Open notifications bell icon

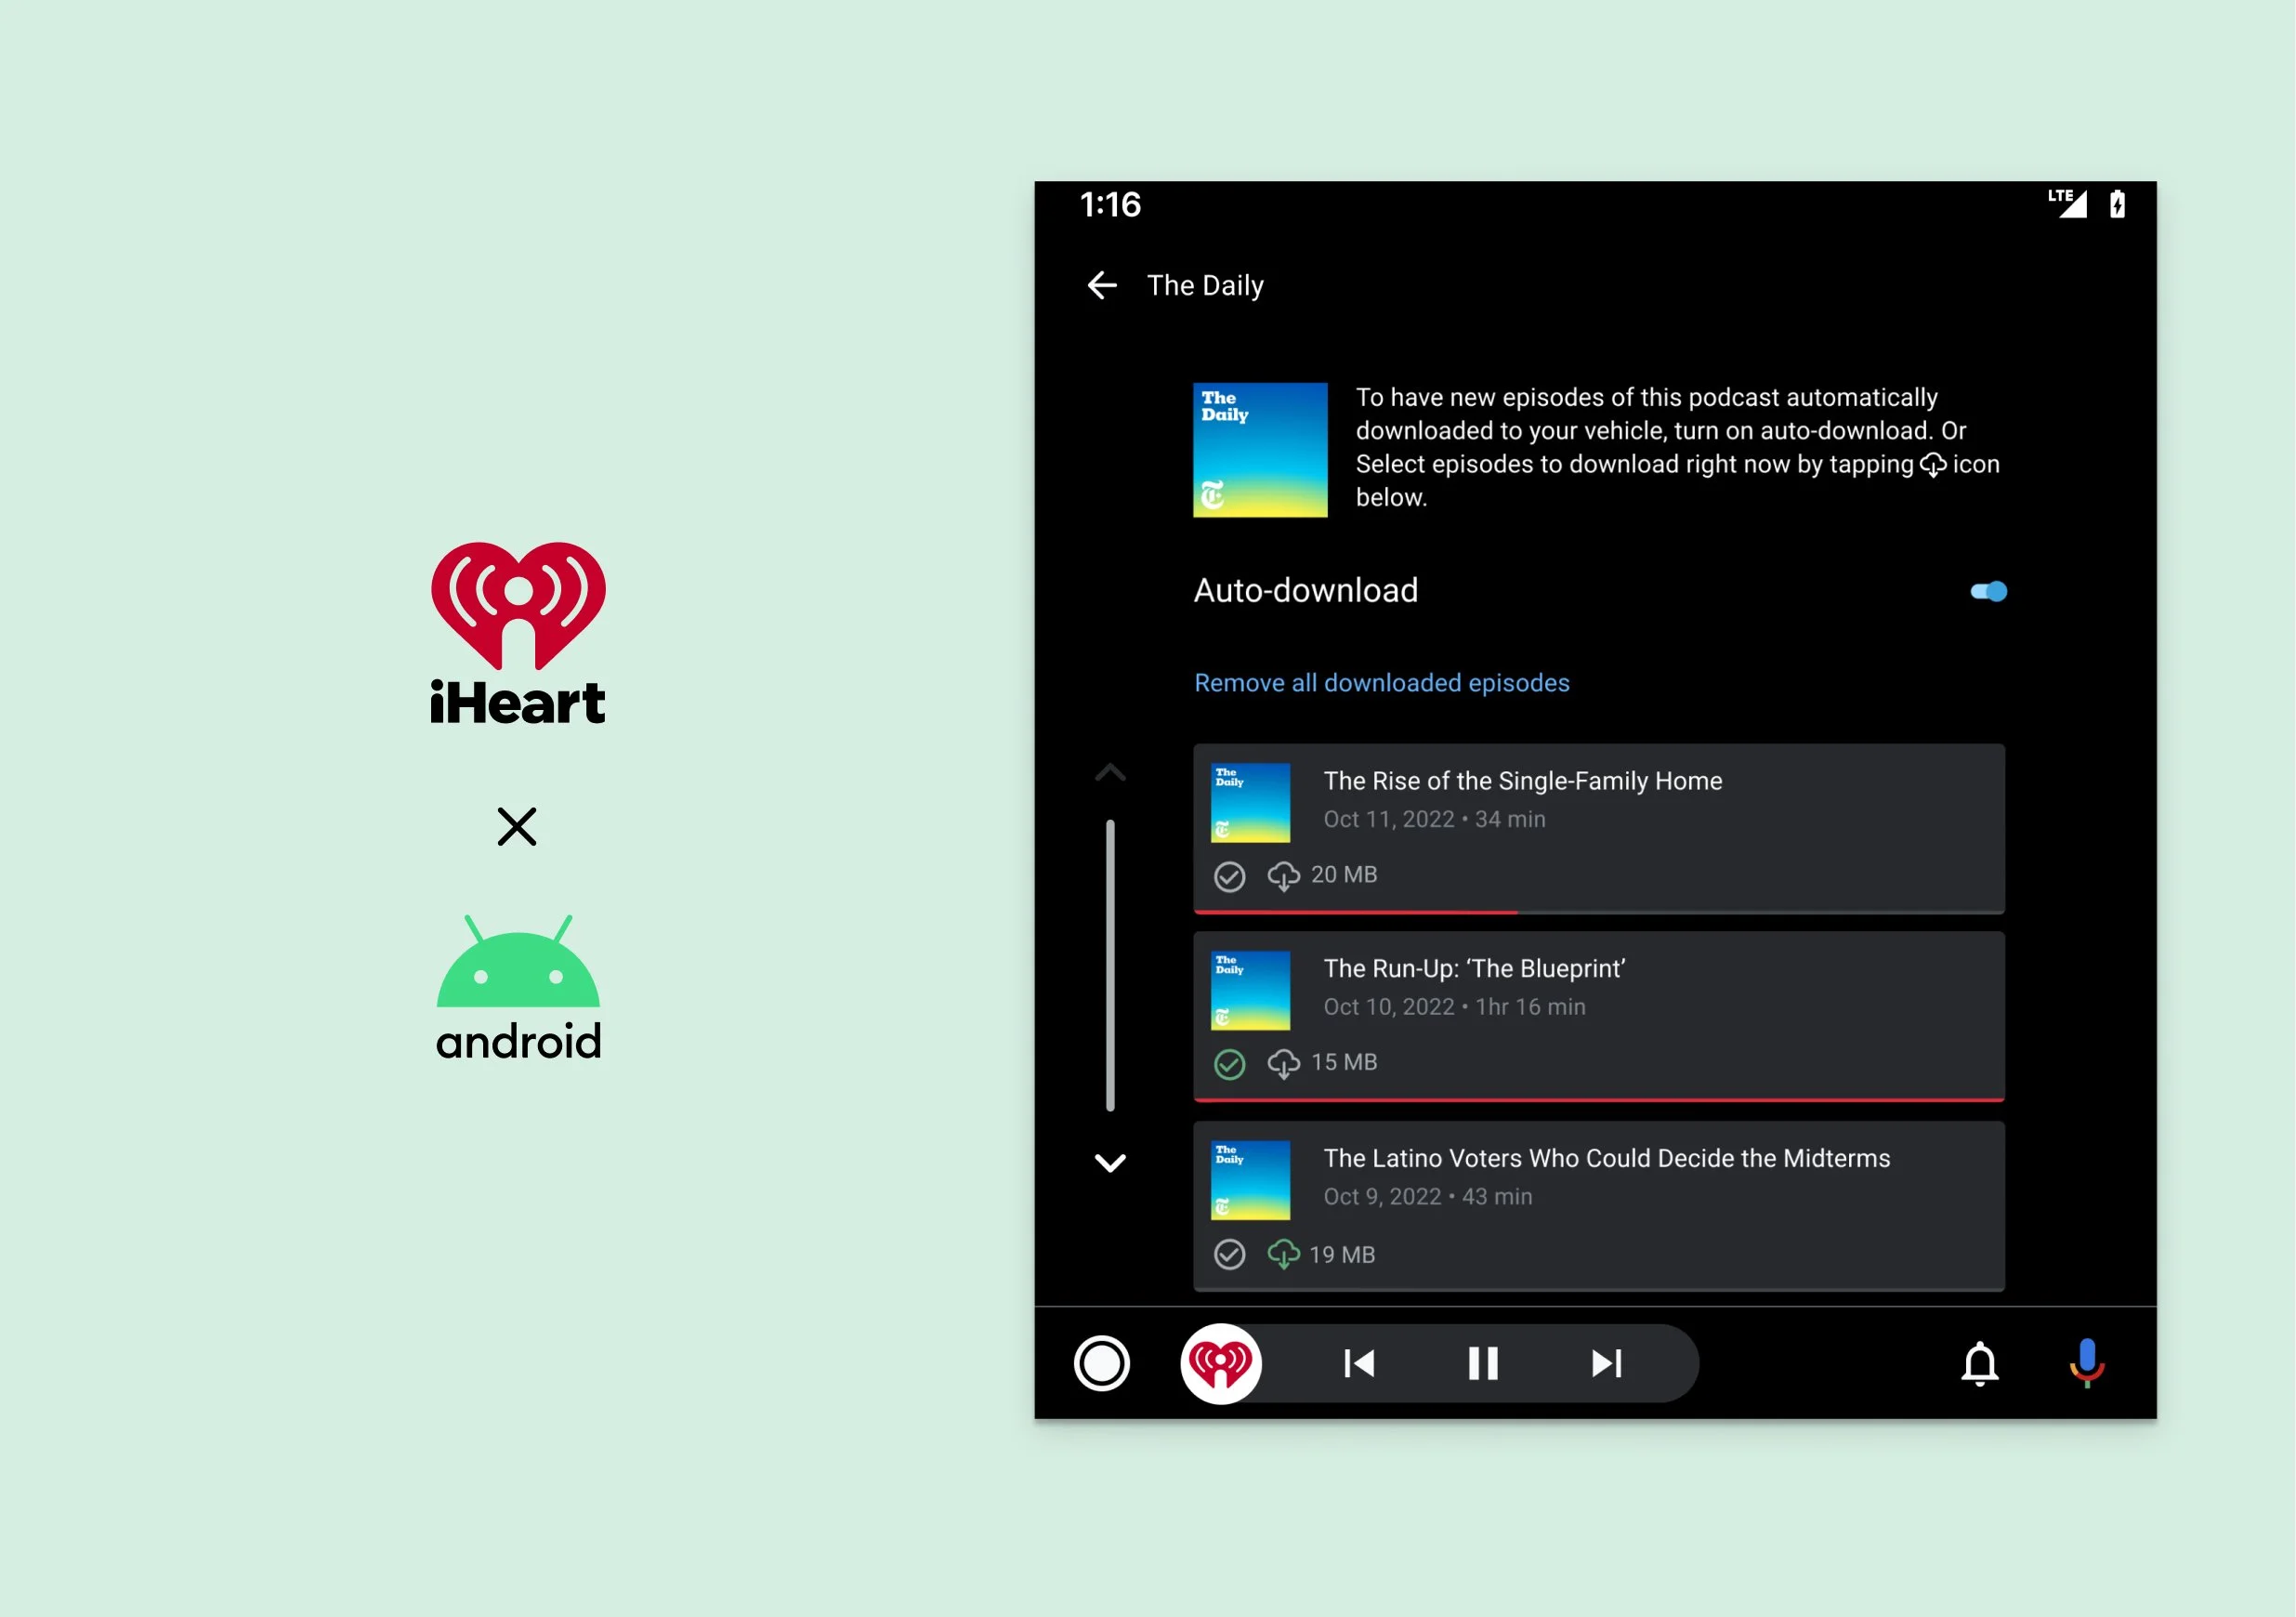pos(1979,1363)
